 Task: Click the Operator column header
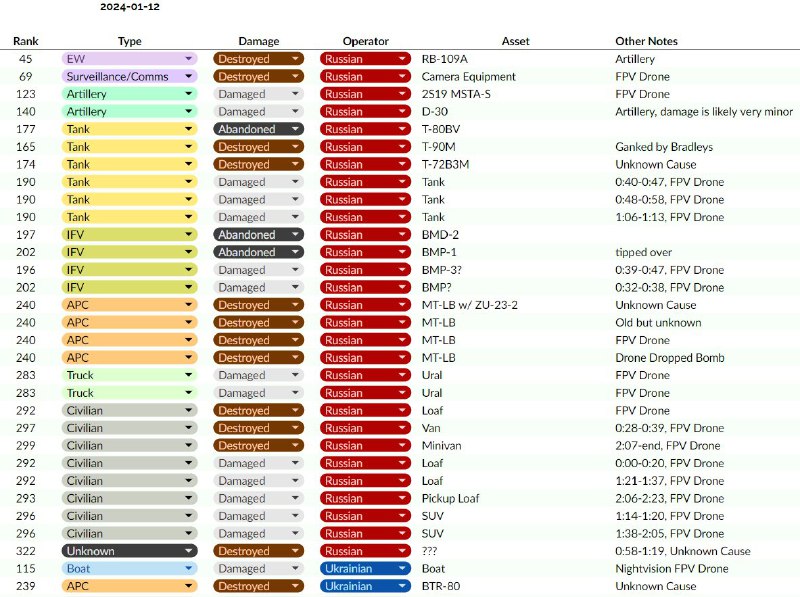click(x=365, y=41)
